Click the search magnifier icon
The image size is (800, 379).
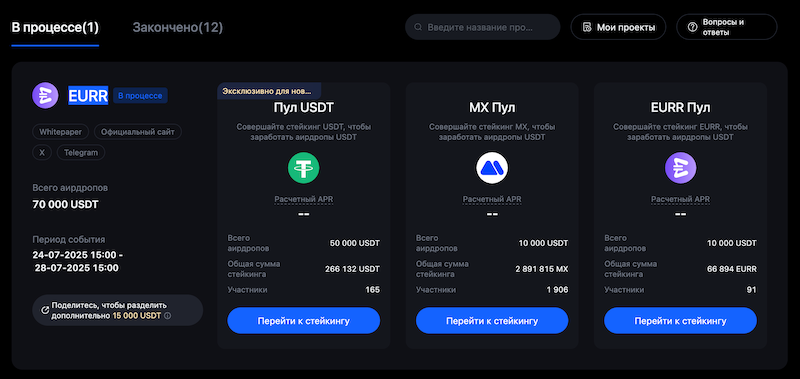click(418, 27)
